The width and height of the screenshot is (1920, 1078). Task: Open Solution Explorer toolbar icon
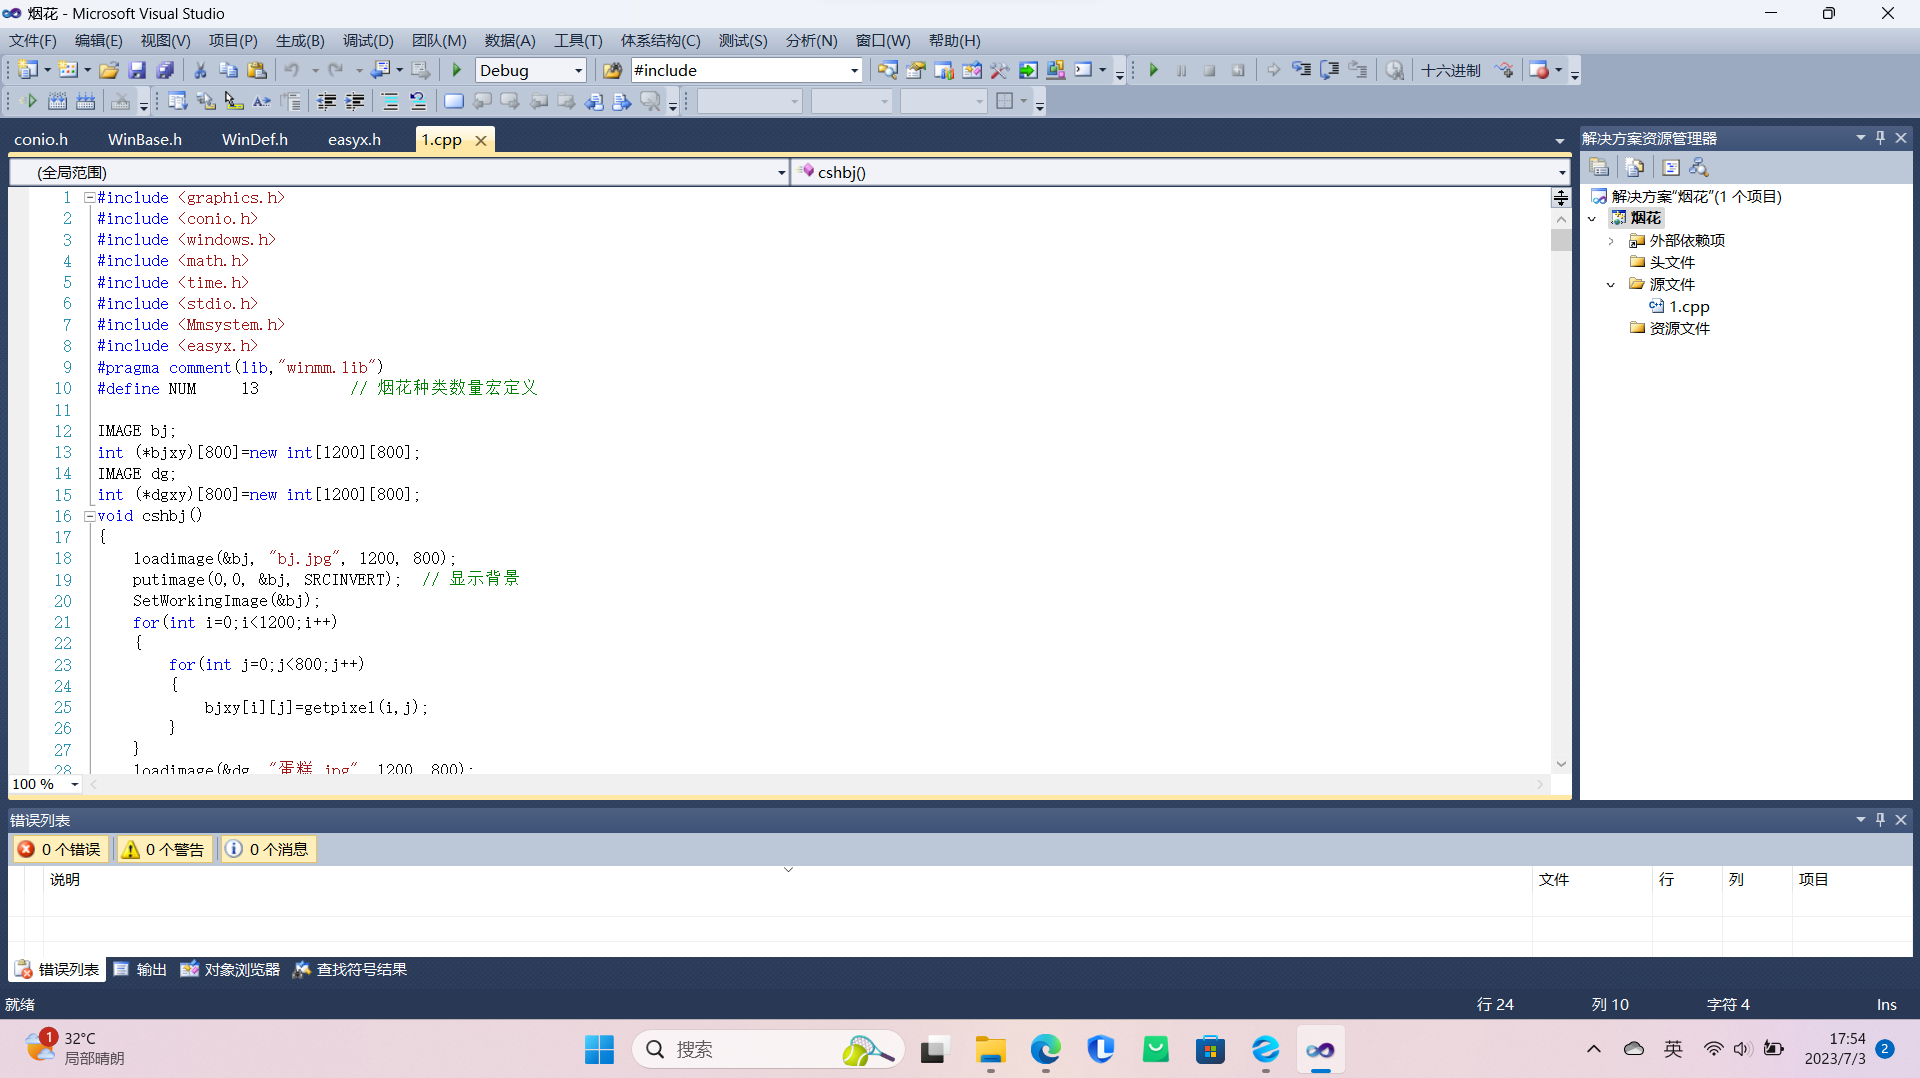coord(887,70)
